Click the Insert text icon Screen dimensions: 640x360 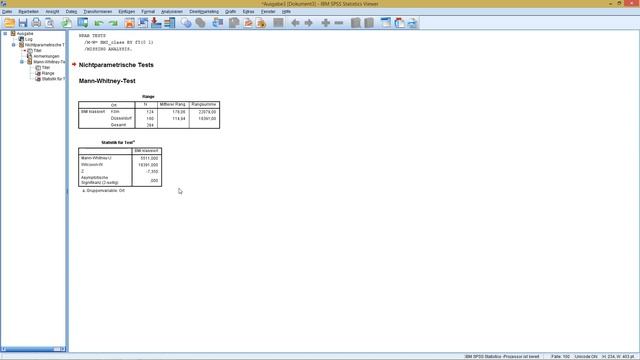tap(412, 23)
